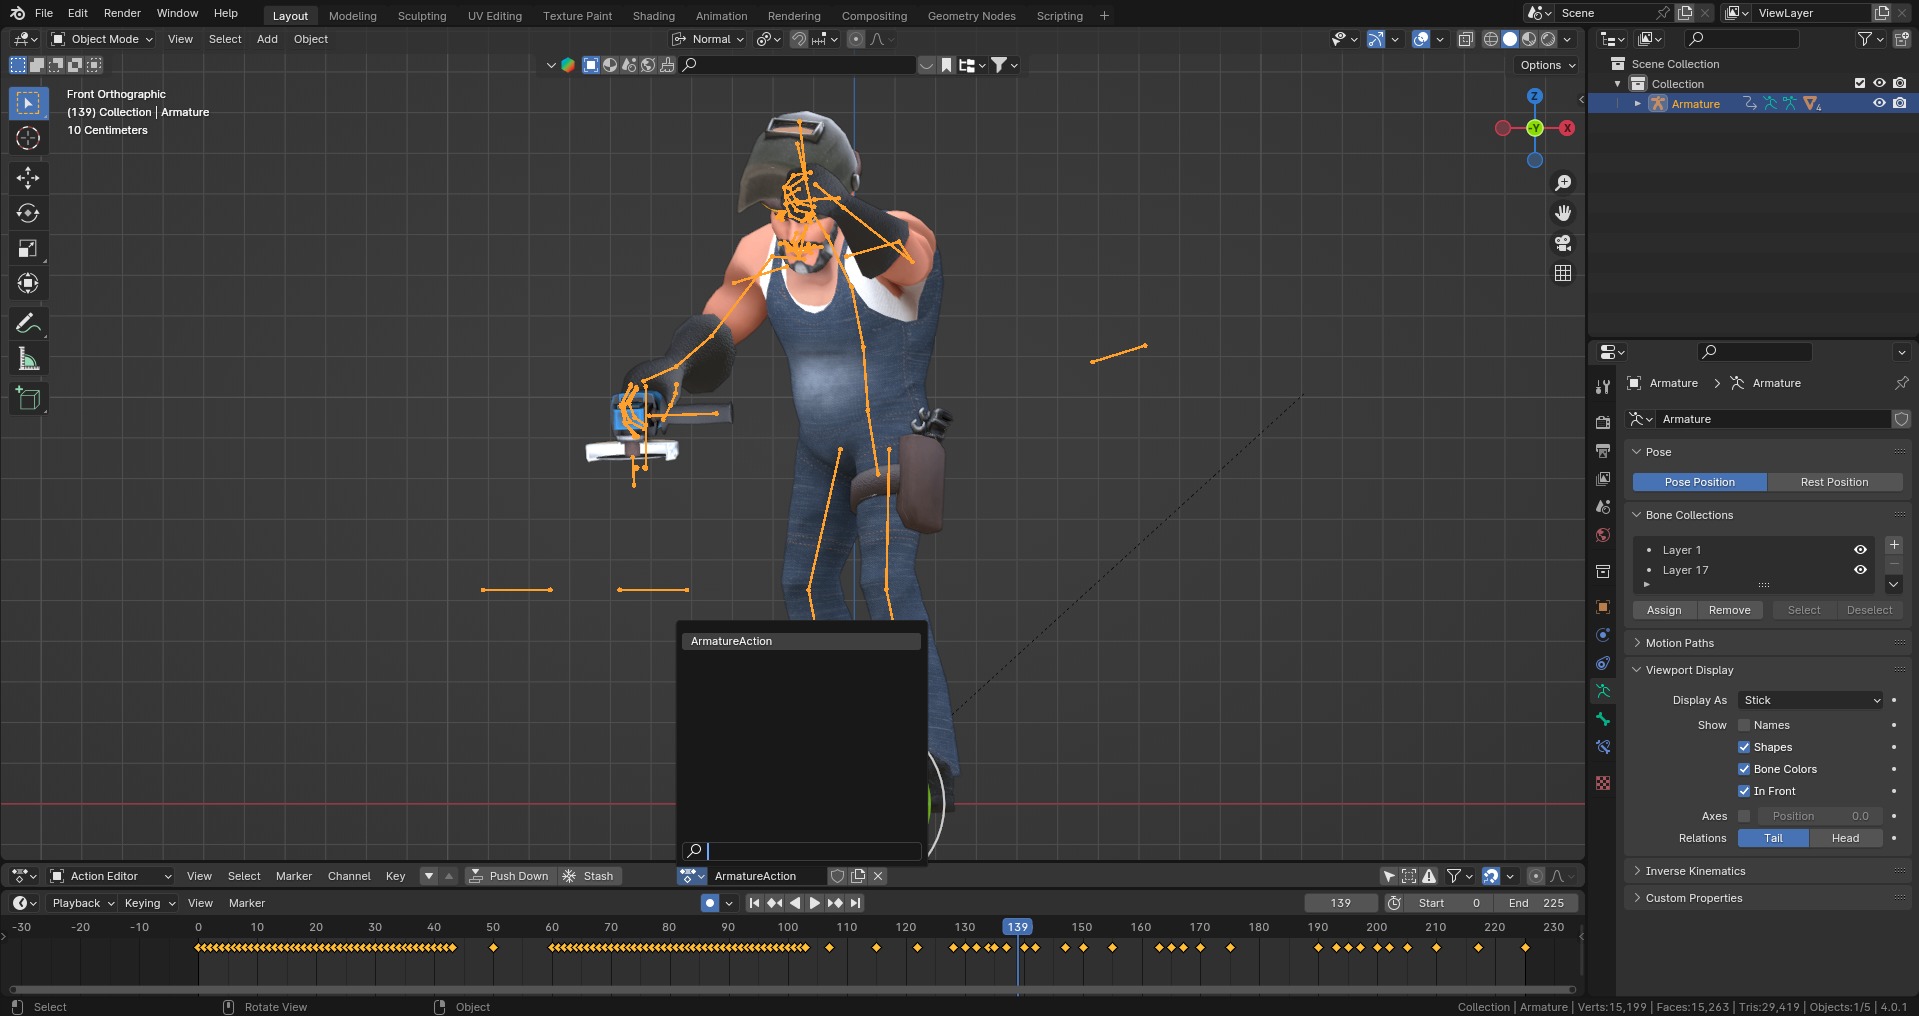
Task: Select the Transform tool
Action: click(28, 283)
